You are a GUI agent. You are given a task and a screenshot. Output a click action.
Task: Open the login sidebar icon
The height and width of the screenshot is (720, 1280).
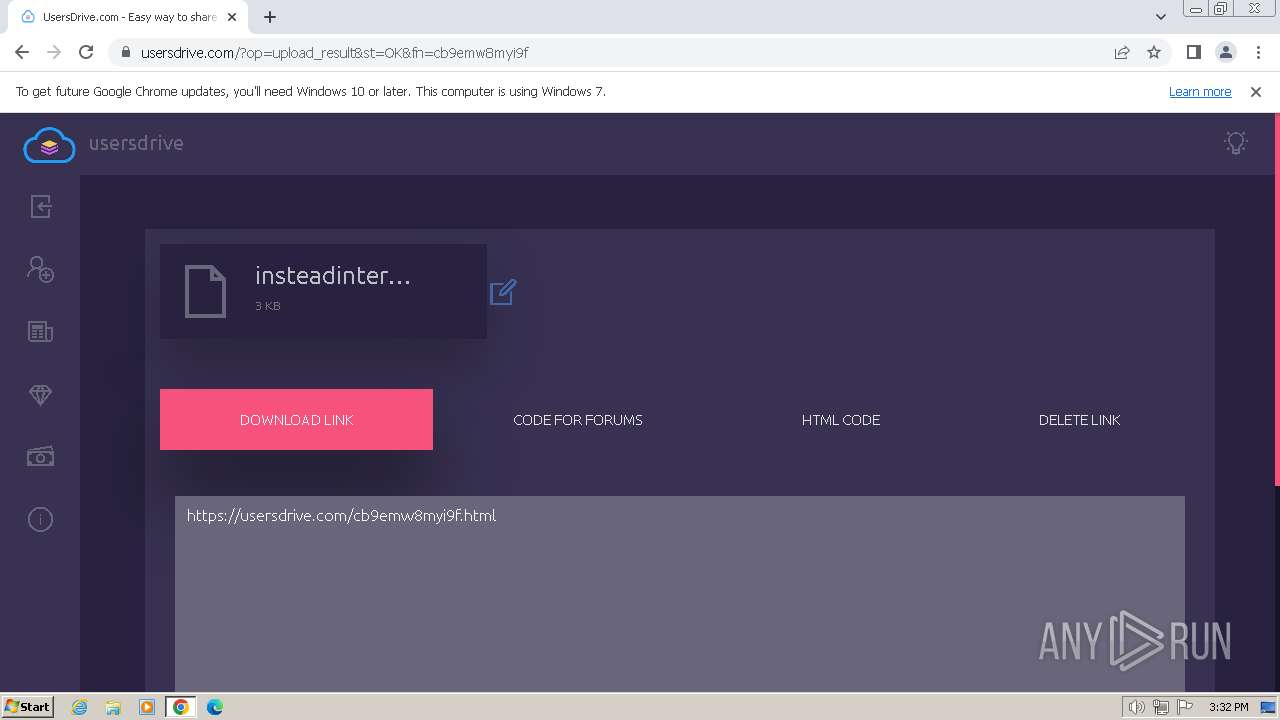tap(40, 207)
